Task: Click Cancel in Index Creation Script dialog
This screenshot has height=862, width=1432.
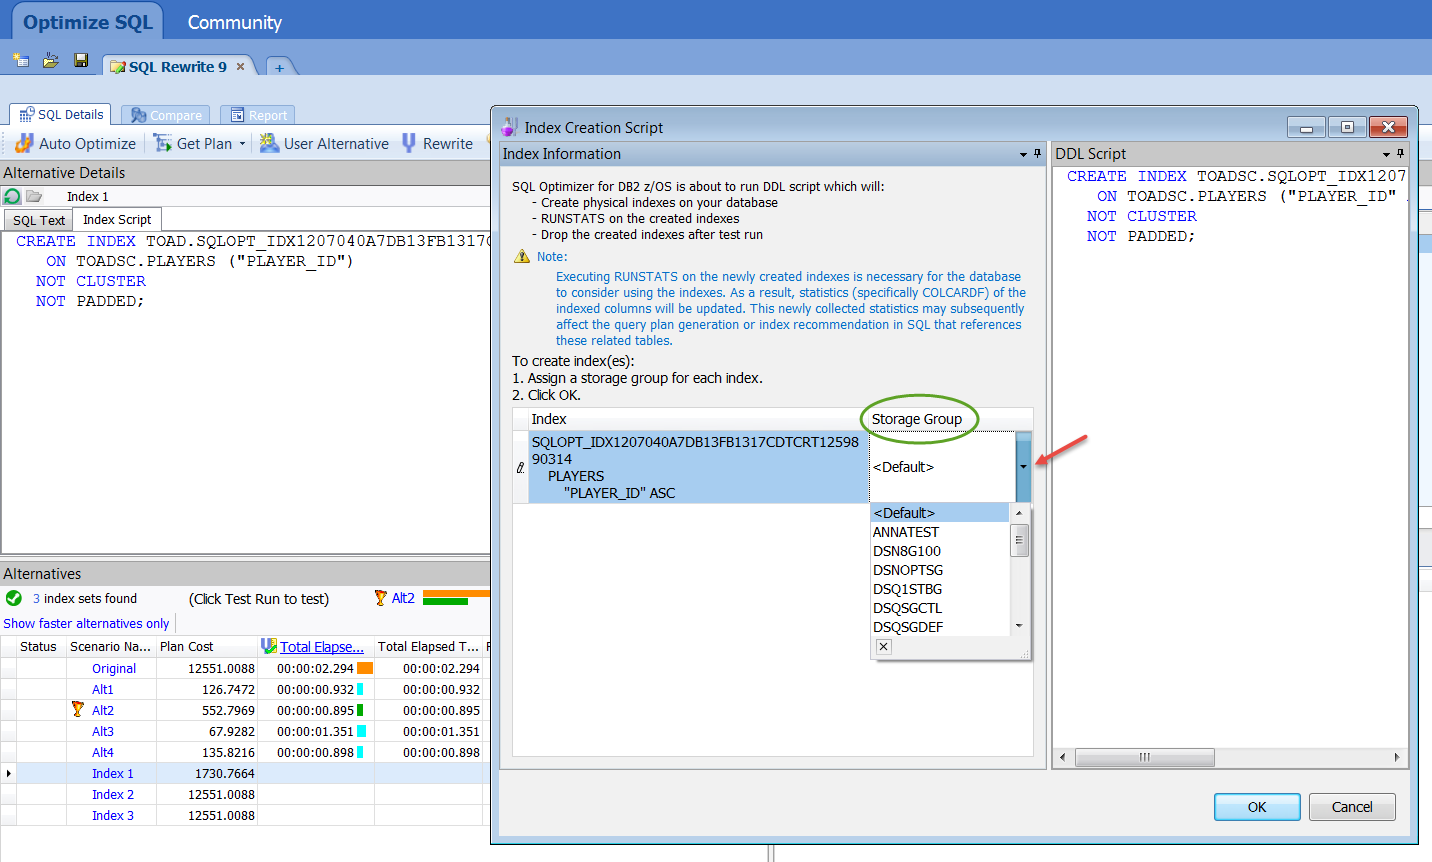Action: pos(1352,807)
